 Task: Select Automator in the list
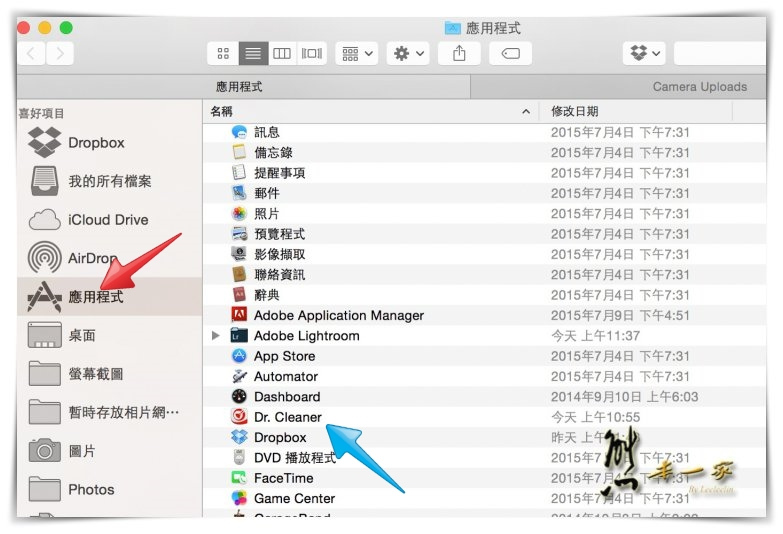(484, 376)
